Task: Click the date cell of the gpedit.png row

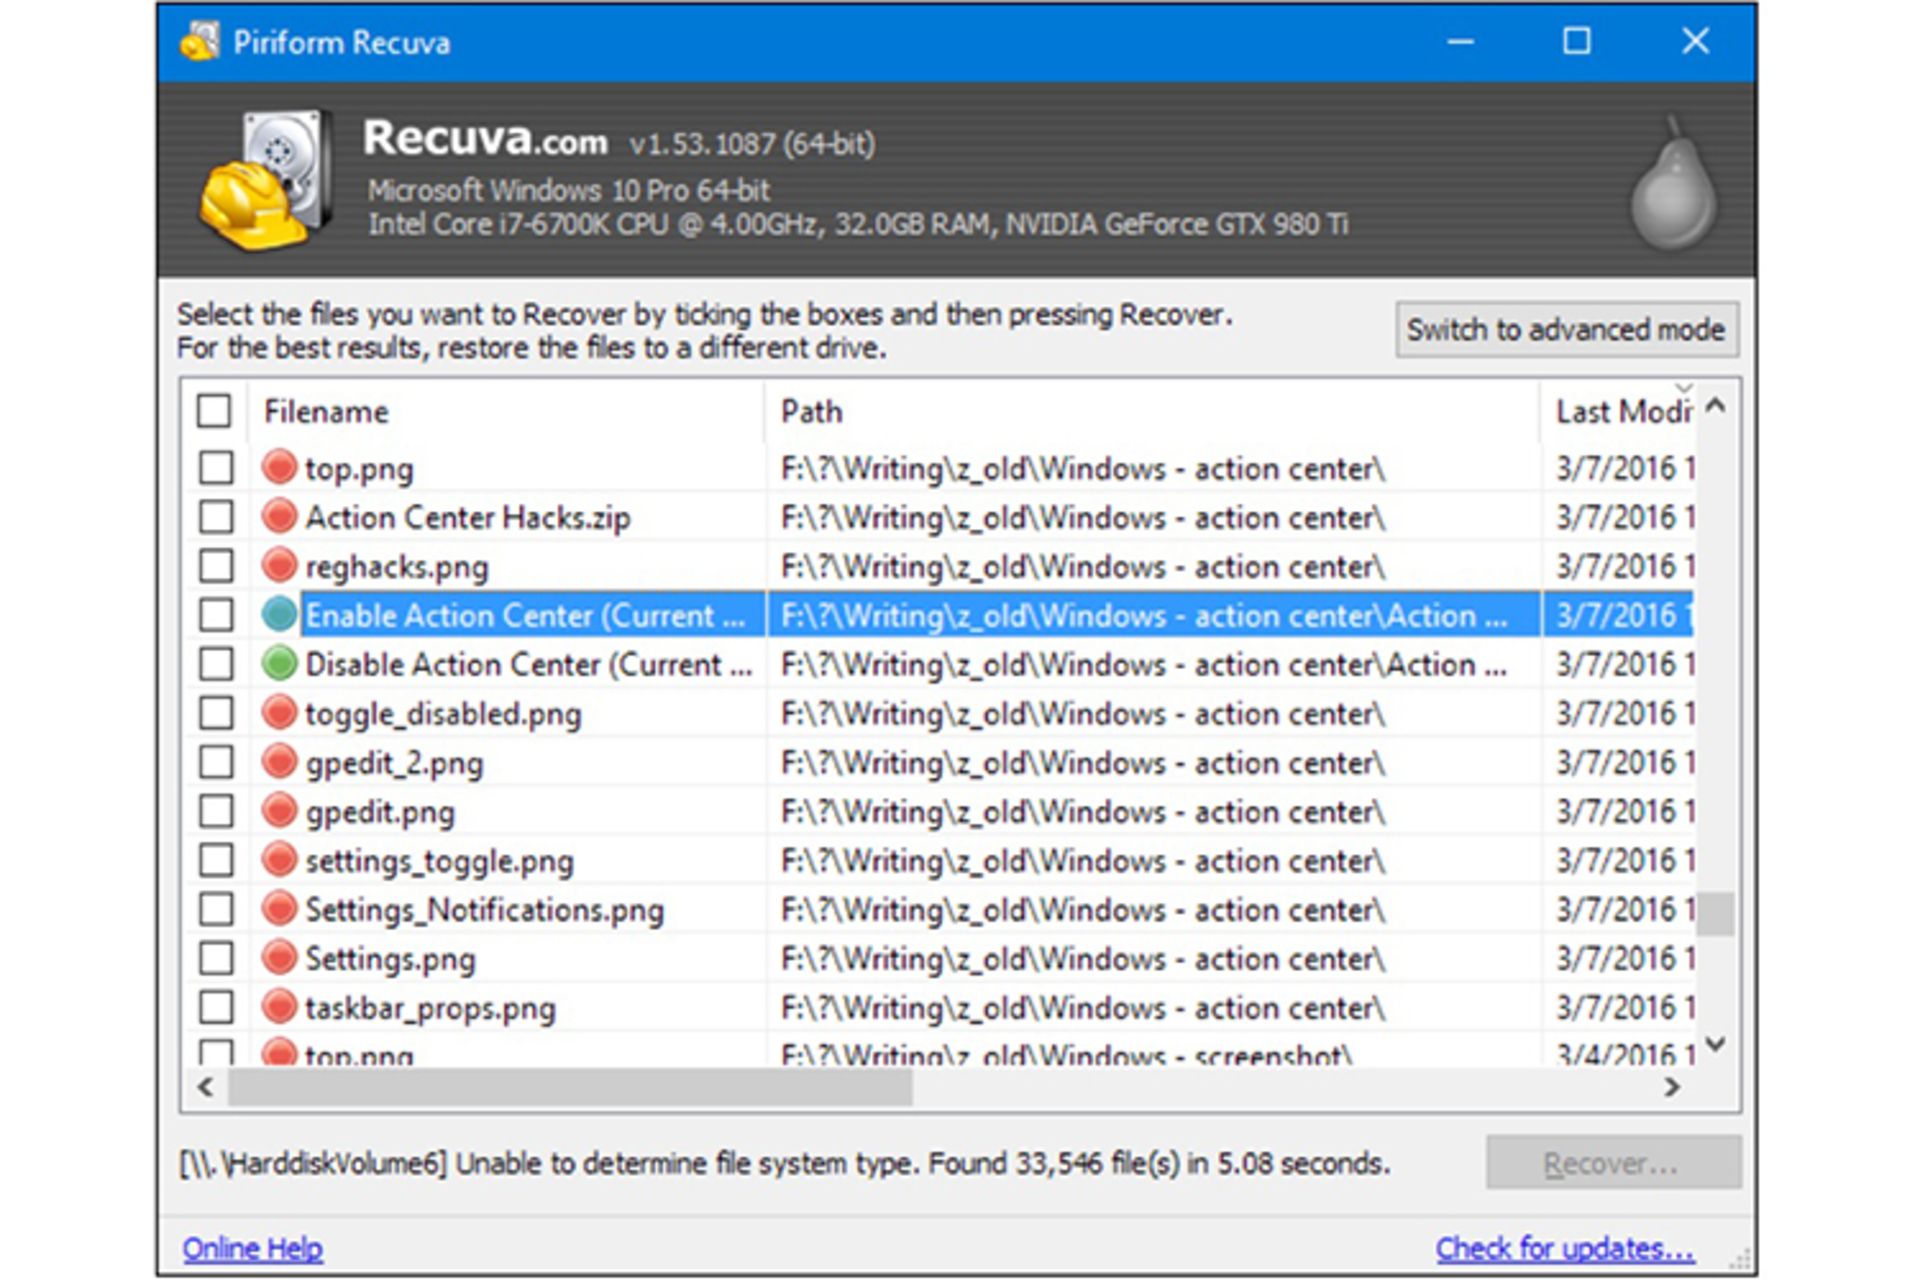Action: [1619, 811]
